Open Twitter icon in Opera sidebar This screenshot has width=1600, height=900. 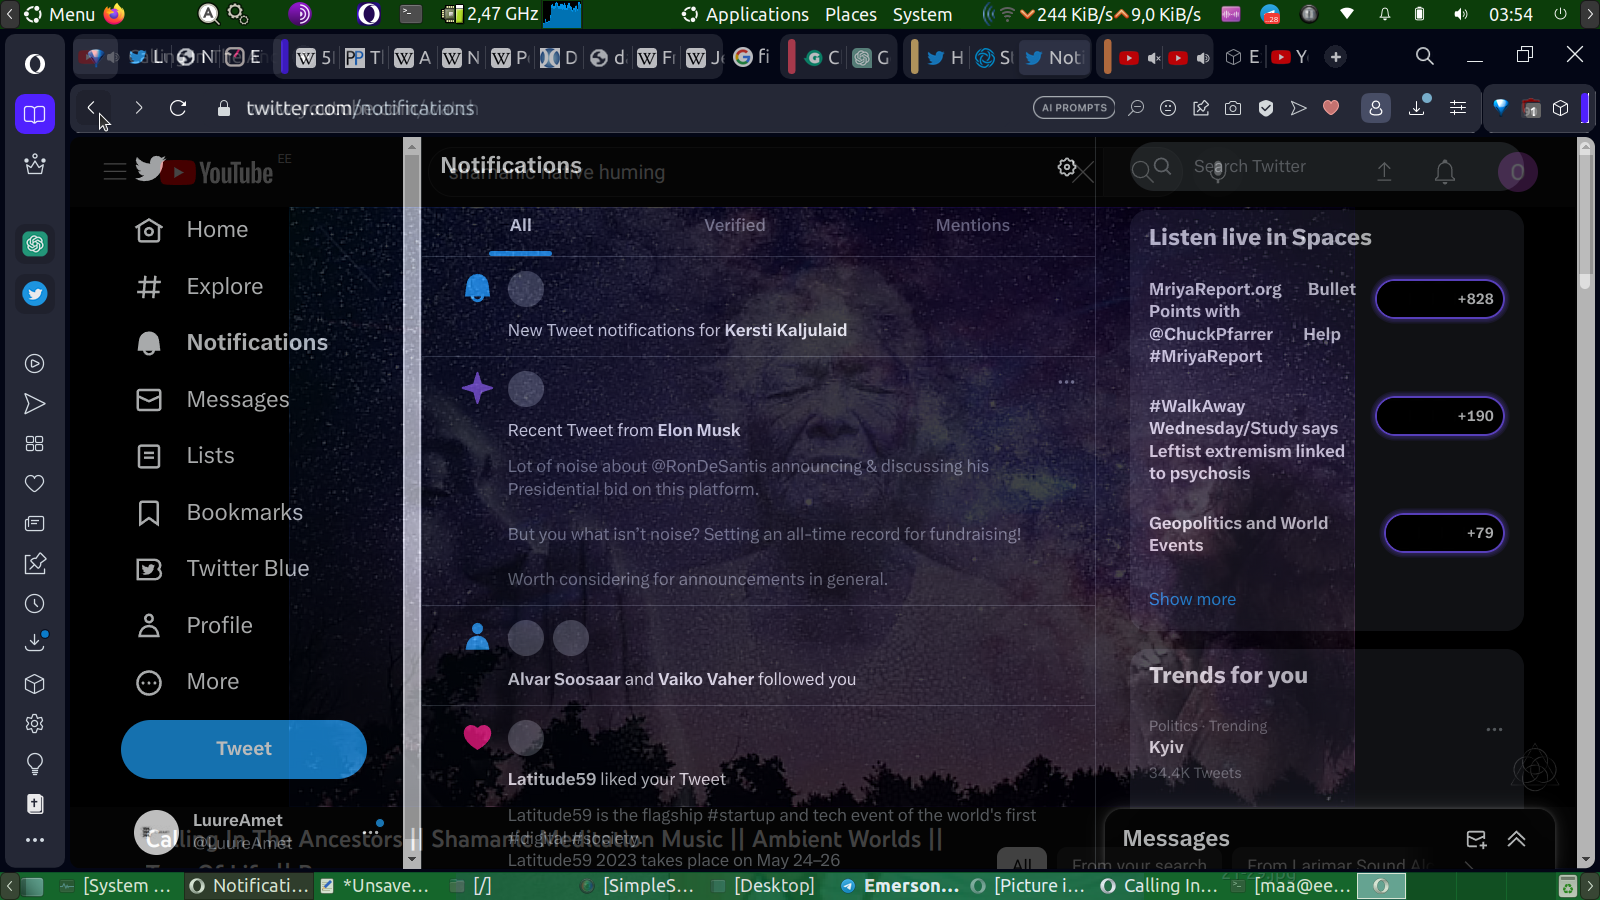pos(35,294)
